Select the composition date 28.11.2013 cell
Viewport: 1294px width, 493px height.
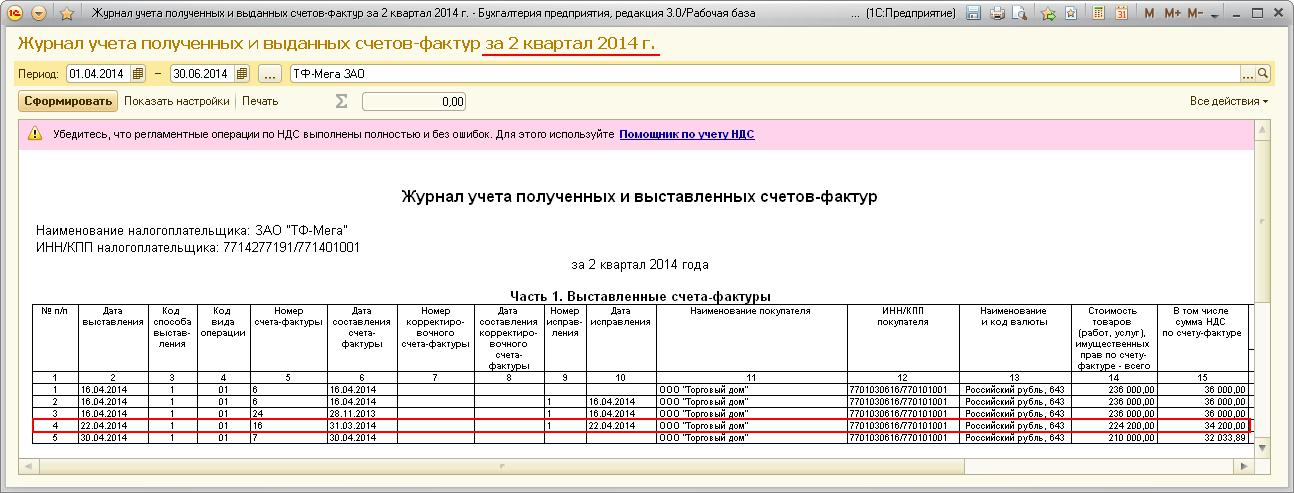[362, 412]
